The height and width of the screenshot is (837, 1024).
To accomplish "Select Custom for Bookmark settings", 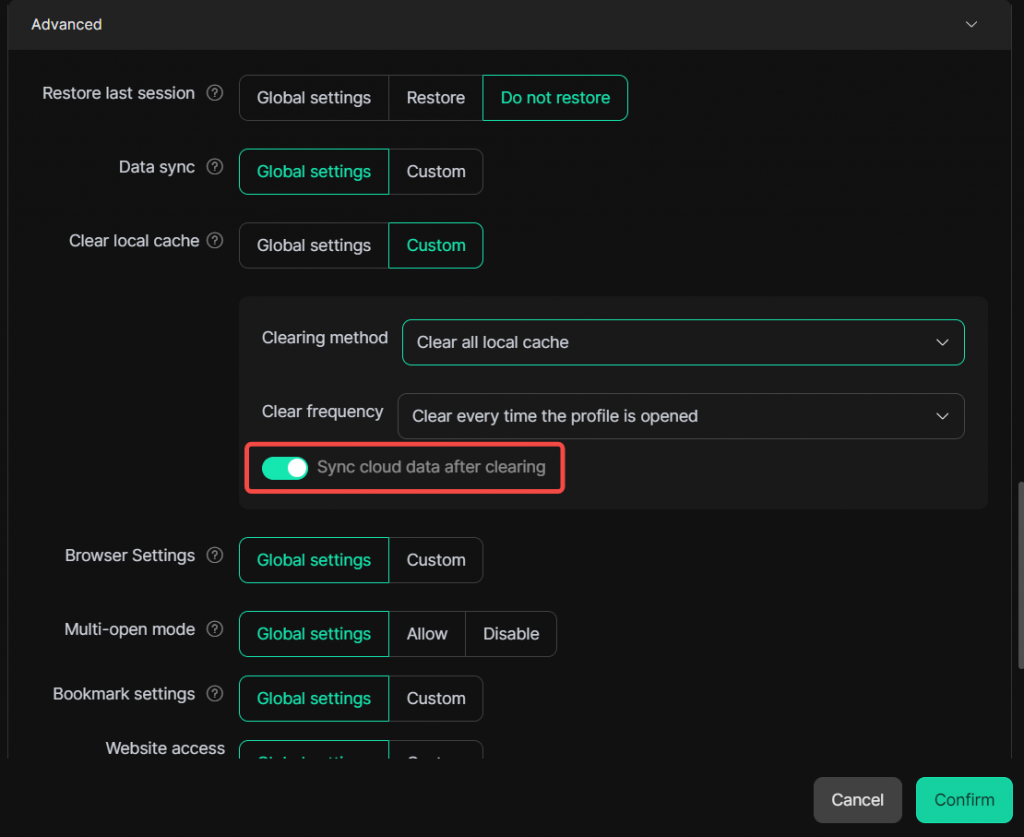I will tap(435, 698).
